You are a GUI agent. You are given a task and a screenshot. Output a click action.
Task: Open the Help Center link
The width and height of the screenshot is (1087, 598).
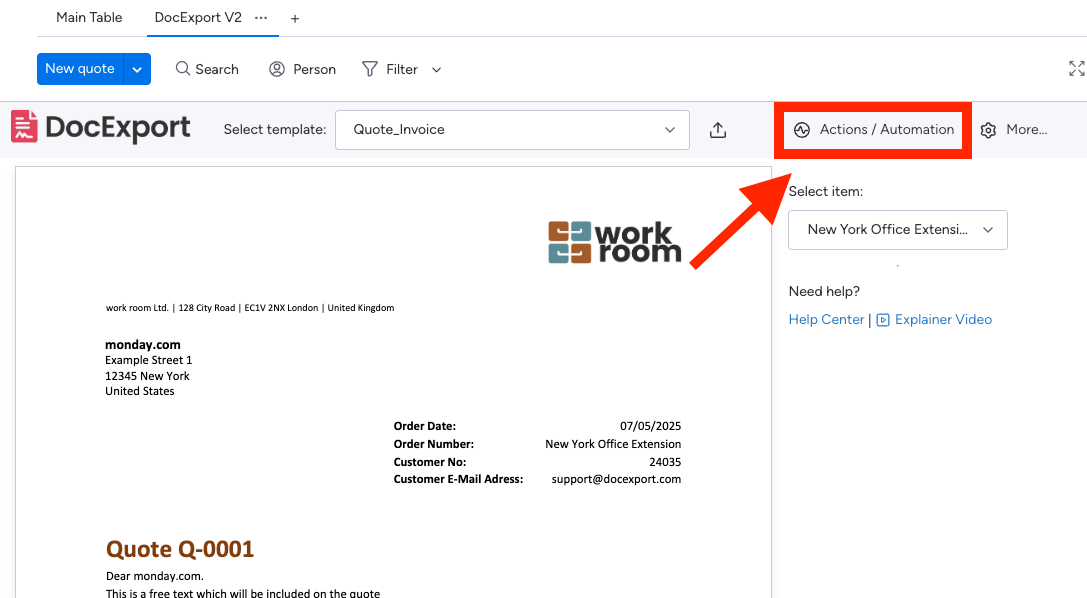(x=826, y=319)
